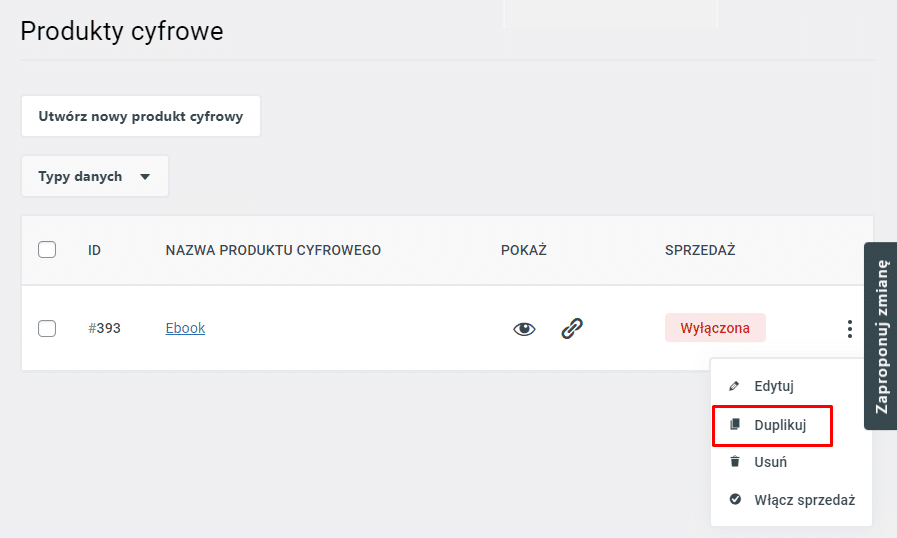The height and width of the screenshot is (538, 897).
Task: Click the red Wyłączona status badge
Action: tap(715, 328)
